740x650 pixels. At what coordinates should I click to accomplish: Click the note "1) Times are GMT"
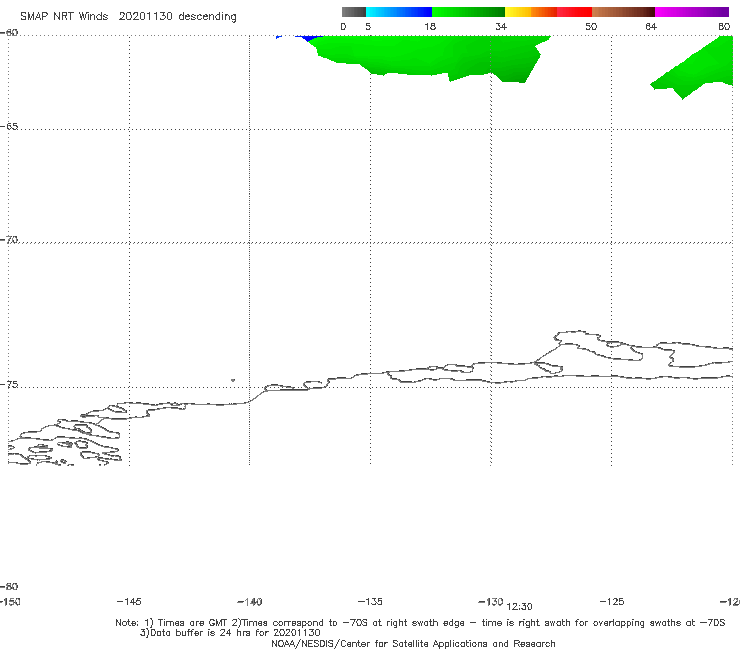[x=187, y=623]
